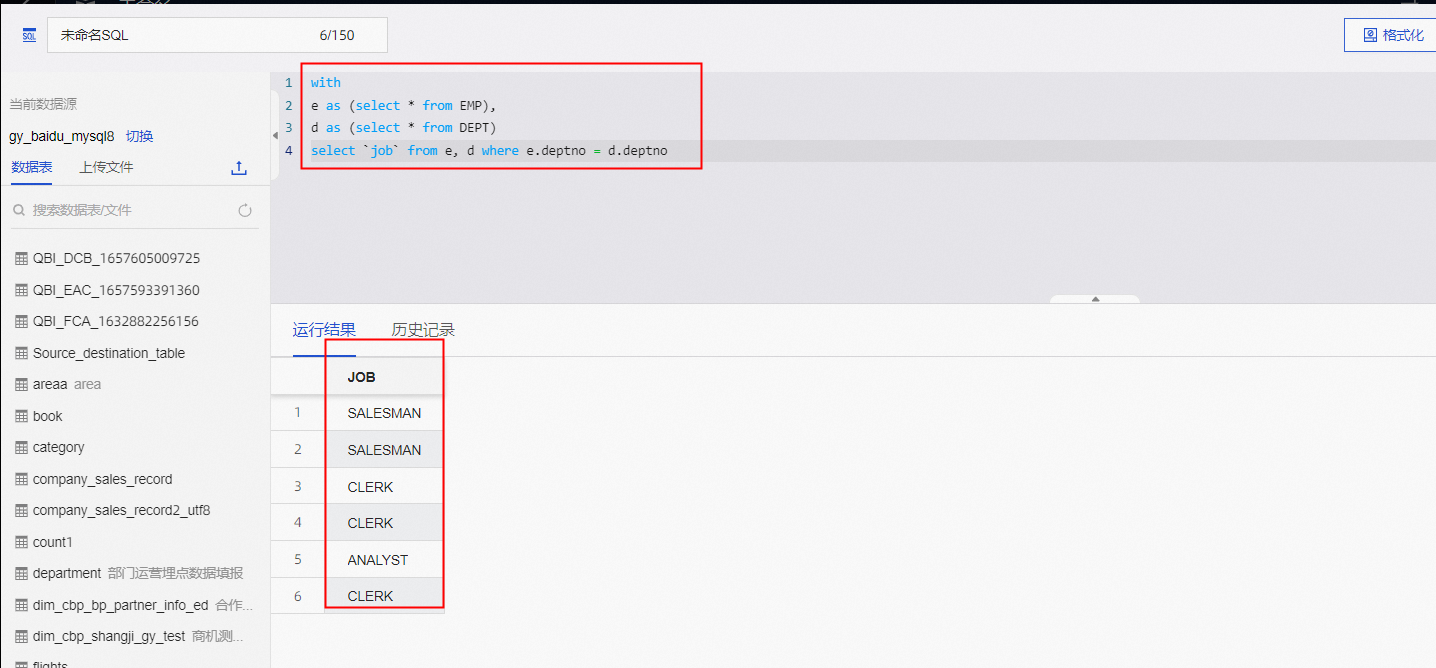
Task: Click the SQL file icon beside name field
Action: click(x=29, y=35)
